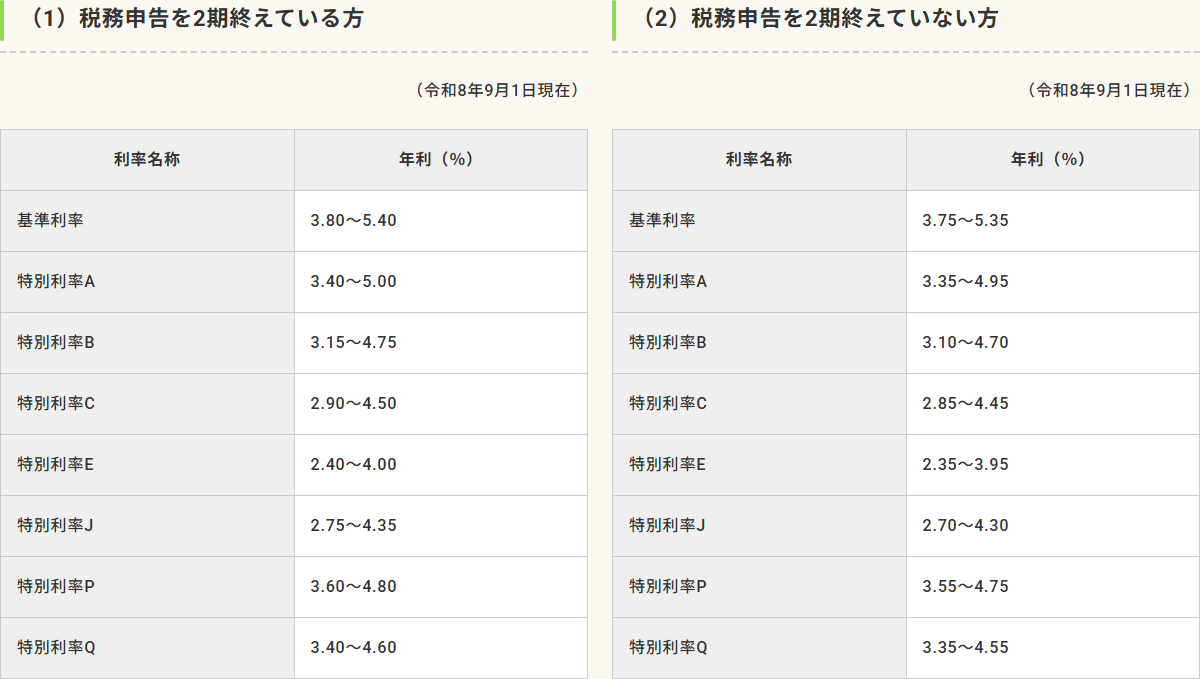Viewport: 1200px width, 679px height.
Task: Select 特別利率C in the 2.85～4.45 row
Action: pyautogui.click(x=668, y=403)
